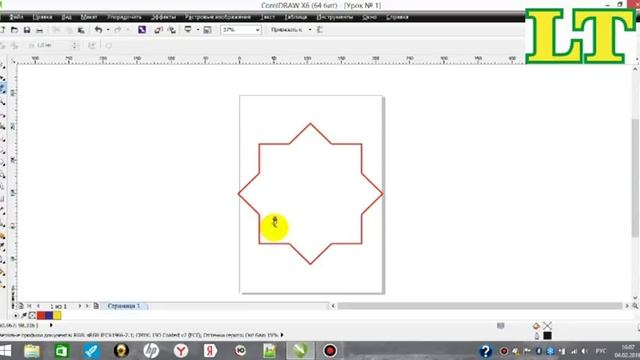Image resolution: width=640 pixels, height=360 pixels.
Task: Click the add page icon before Страница 1
Action: [96, 306]
